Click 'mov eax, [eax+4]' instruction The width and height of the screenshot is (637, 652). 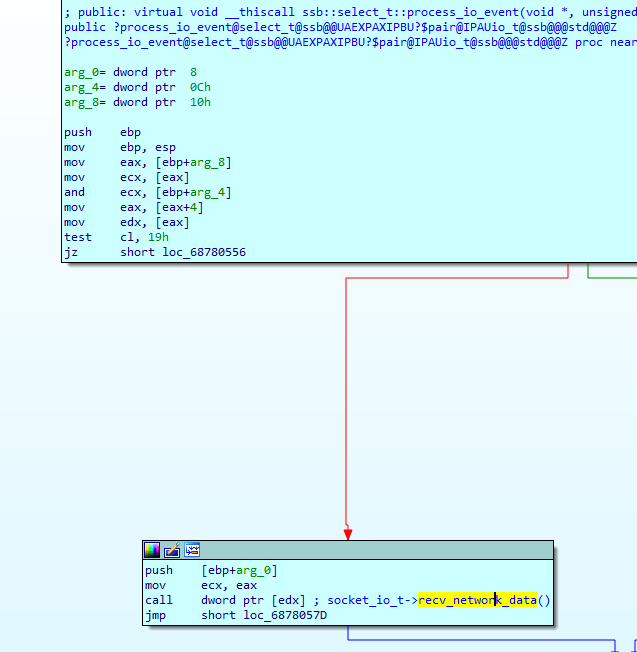pyautogui.click(x=133, y=207)
